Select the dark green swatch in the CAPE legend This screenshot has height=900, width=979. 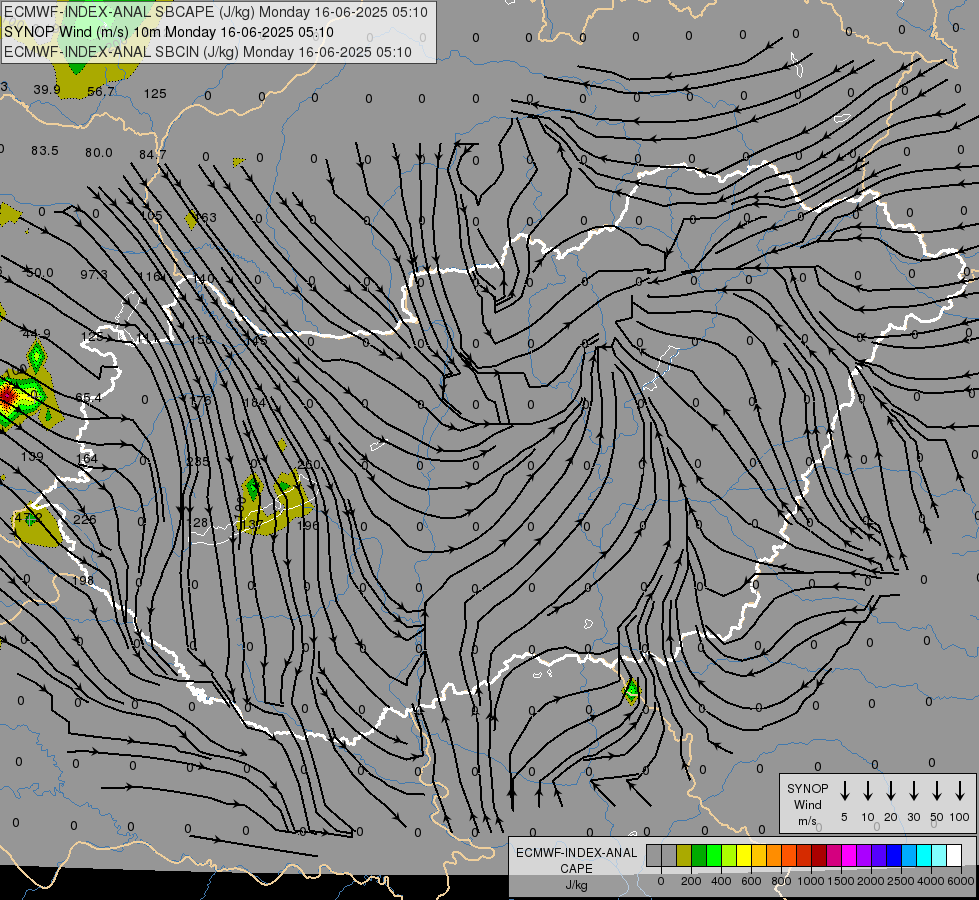(x=699, y=856)
